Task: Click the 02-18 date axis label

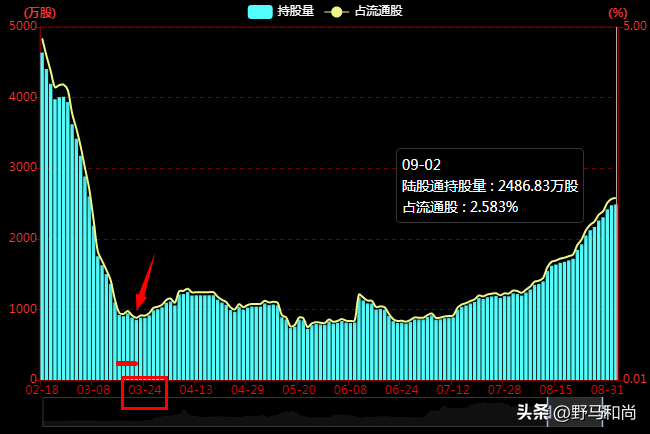Action: 42,390
